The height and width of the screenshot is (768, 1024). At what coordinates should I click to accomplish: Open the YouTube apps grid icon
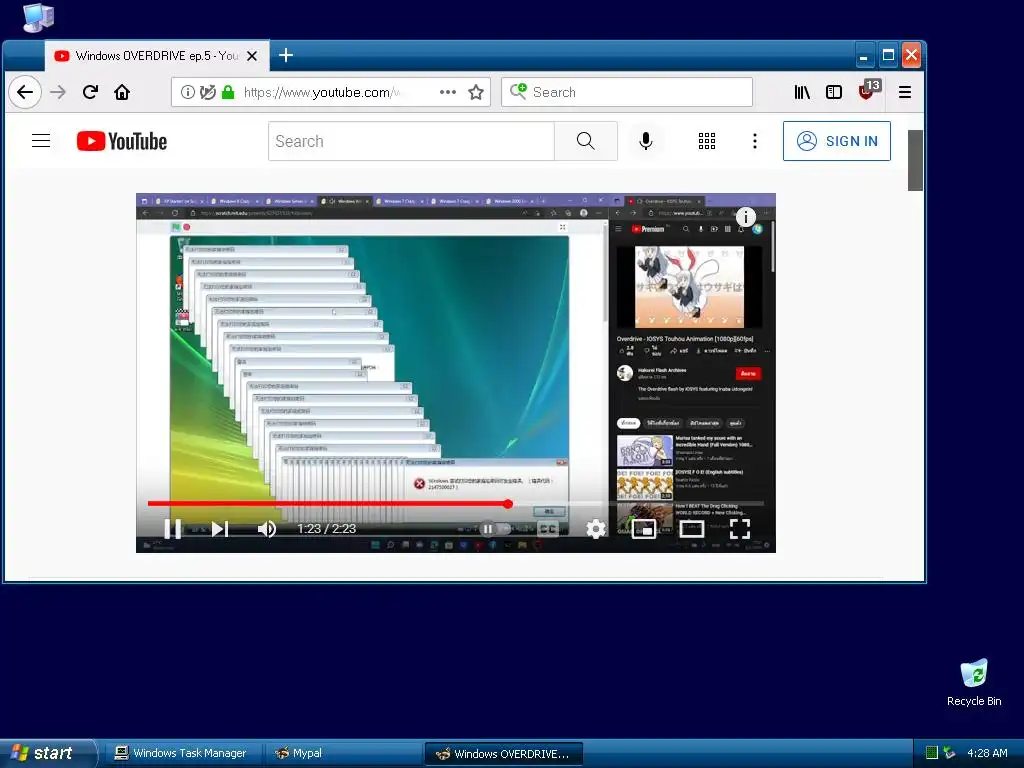pyautogui.click(x=707, y=141)
